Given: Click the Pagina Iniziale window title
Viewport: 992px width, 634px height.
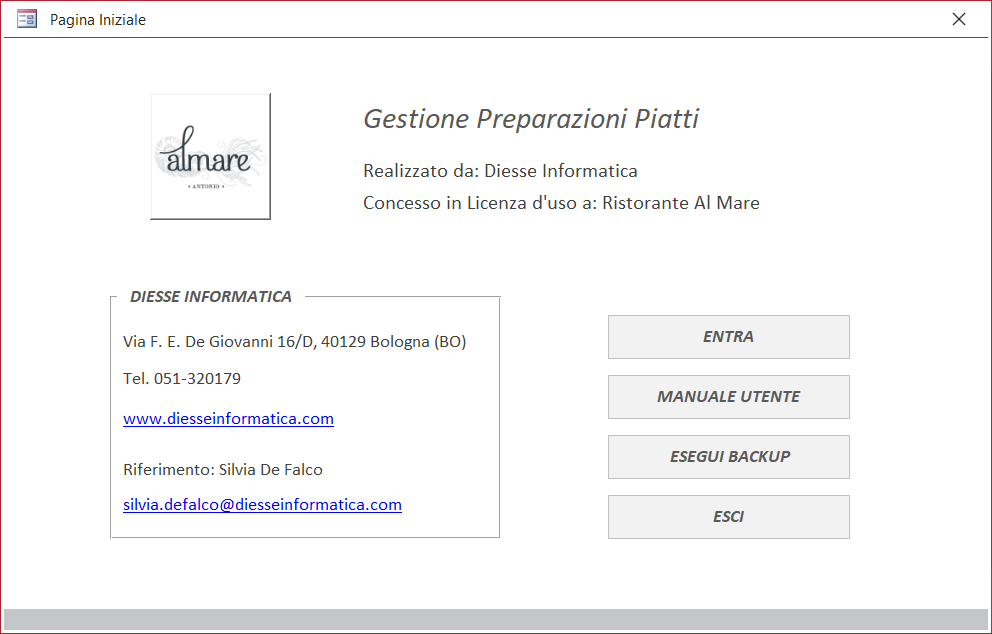Looking at the screenshot, I should click(98, 20).
